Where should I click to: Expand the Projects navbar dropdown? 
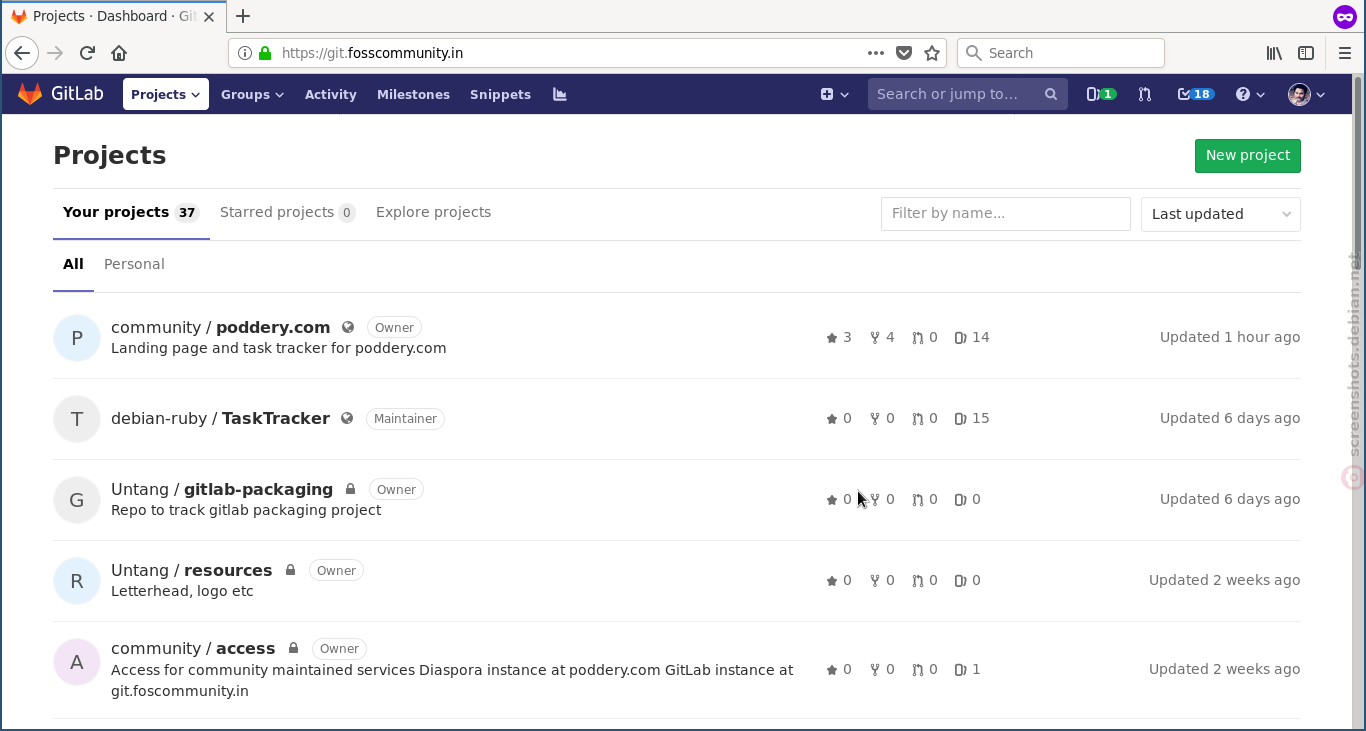(x=166, y=94)
